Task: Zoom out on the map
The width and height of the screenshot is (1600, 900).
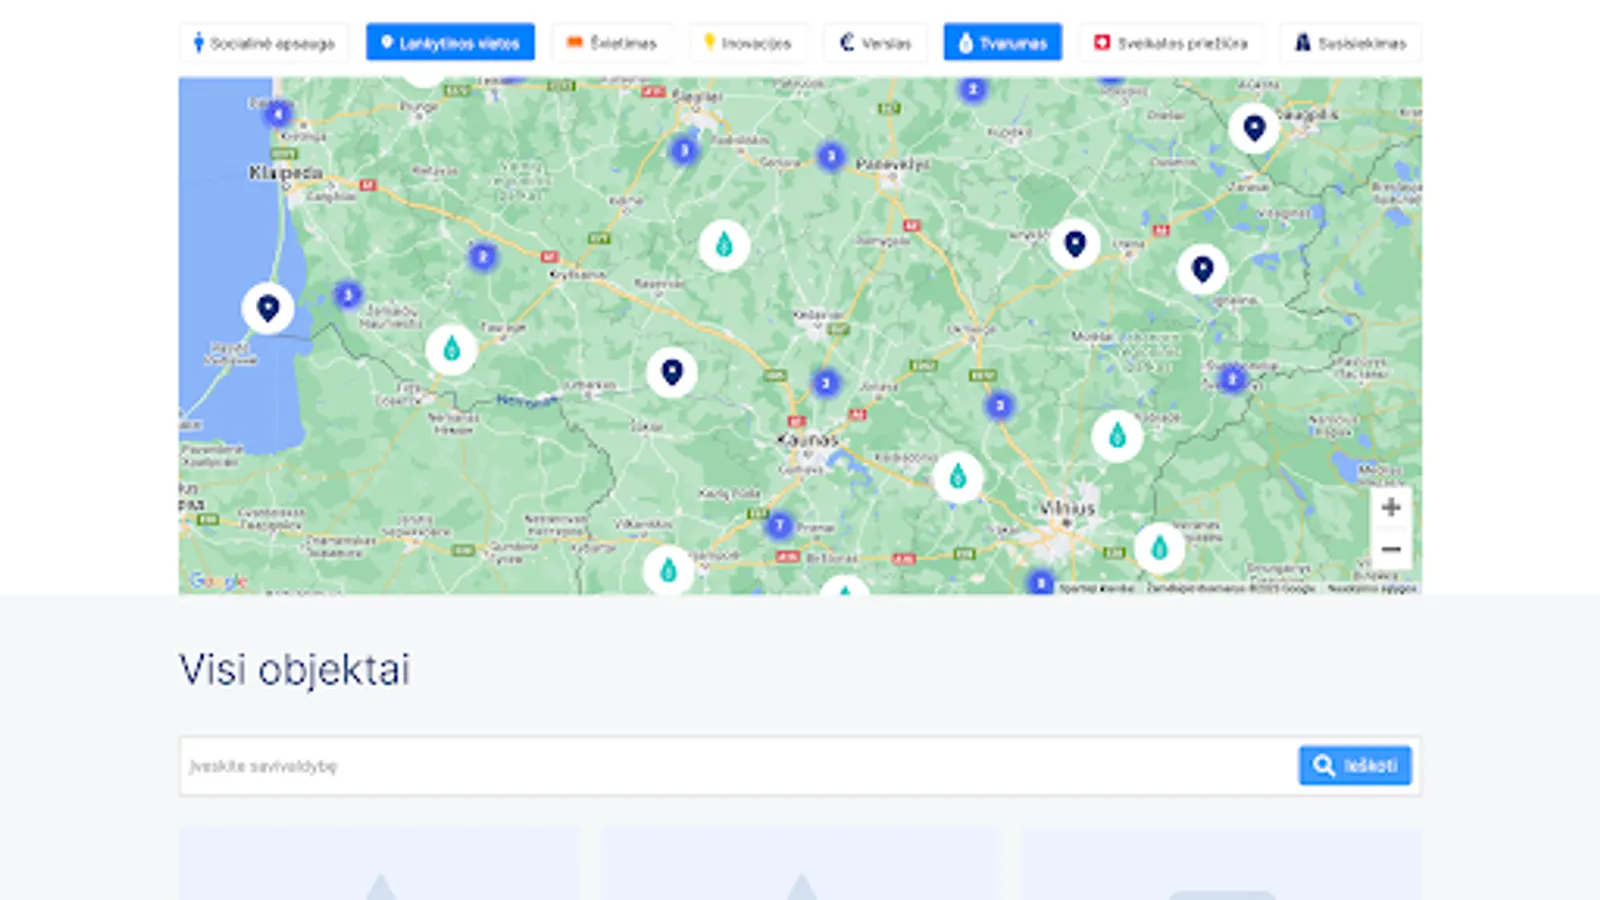Action: pyautogui.click(x=1391, y=549)
